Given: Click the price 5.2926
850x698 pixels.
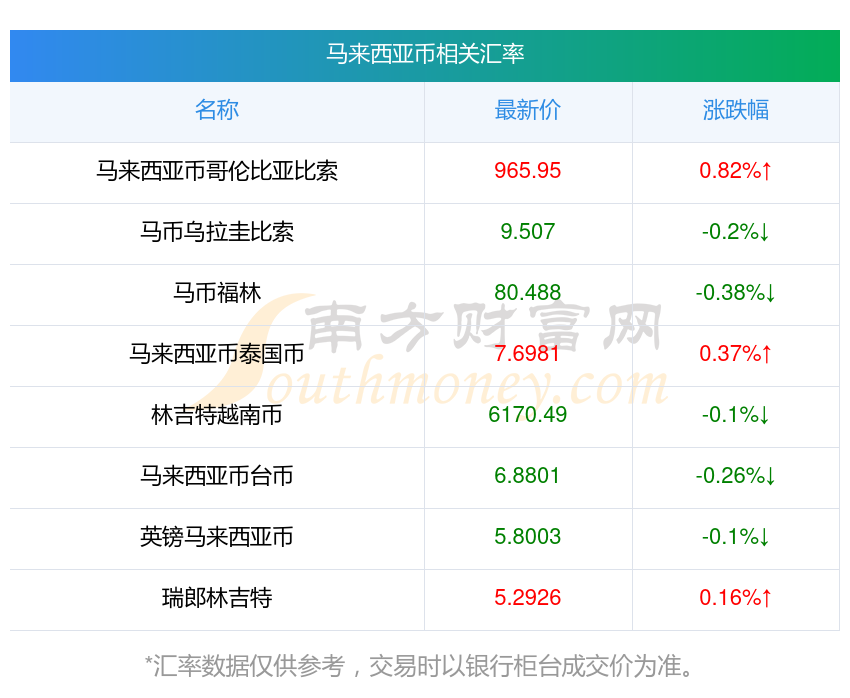Looking at the screenshot, I should click(x=527, y=598).
